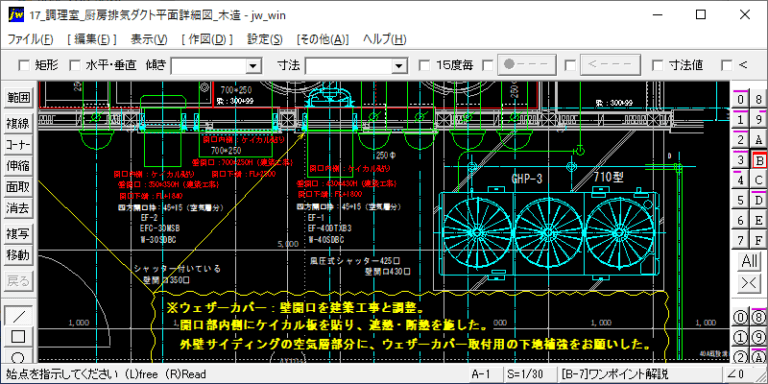
Task: Activate the 複線 double line tool
Action: (18, 123)
